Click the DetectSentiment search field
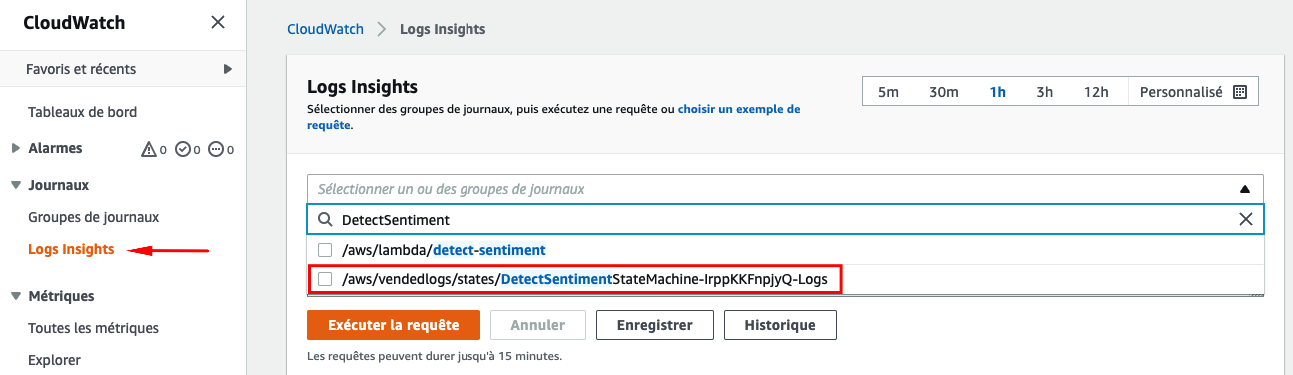This screenshot has width=1293, height=375. coord(785,219)
